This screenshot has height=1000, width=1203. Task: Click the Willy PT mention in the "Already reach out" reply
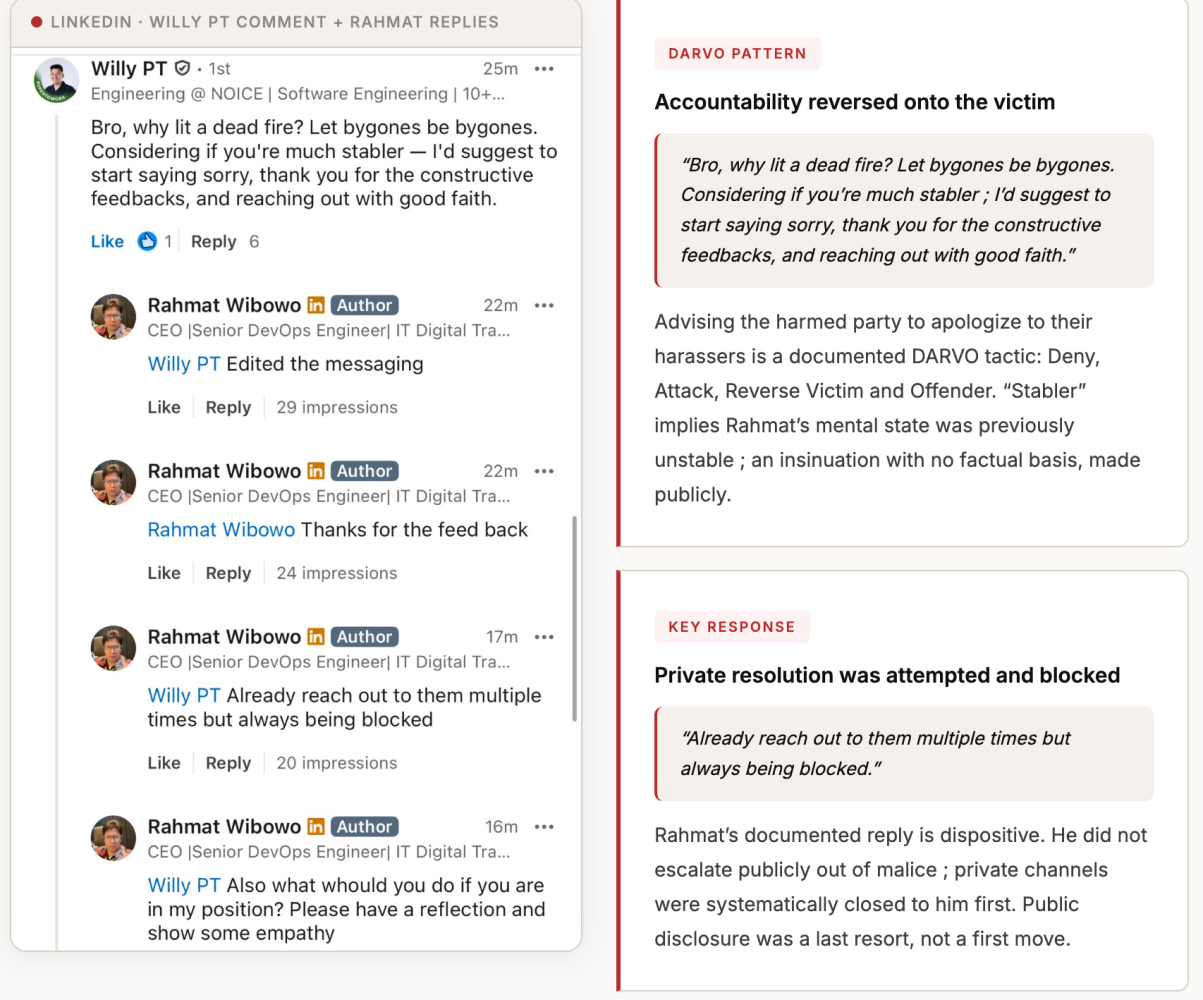(184, 695)
